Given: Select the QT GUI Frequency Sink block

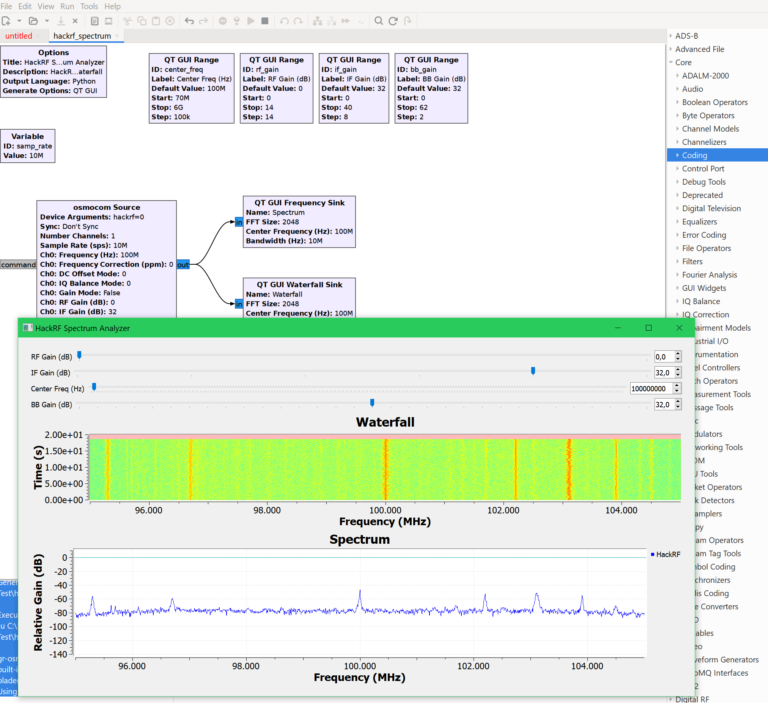Looking at the screenshot, I should 299,222.
